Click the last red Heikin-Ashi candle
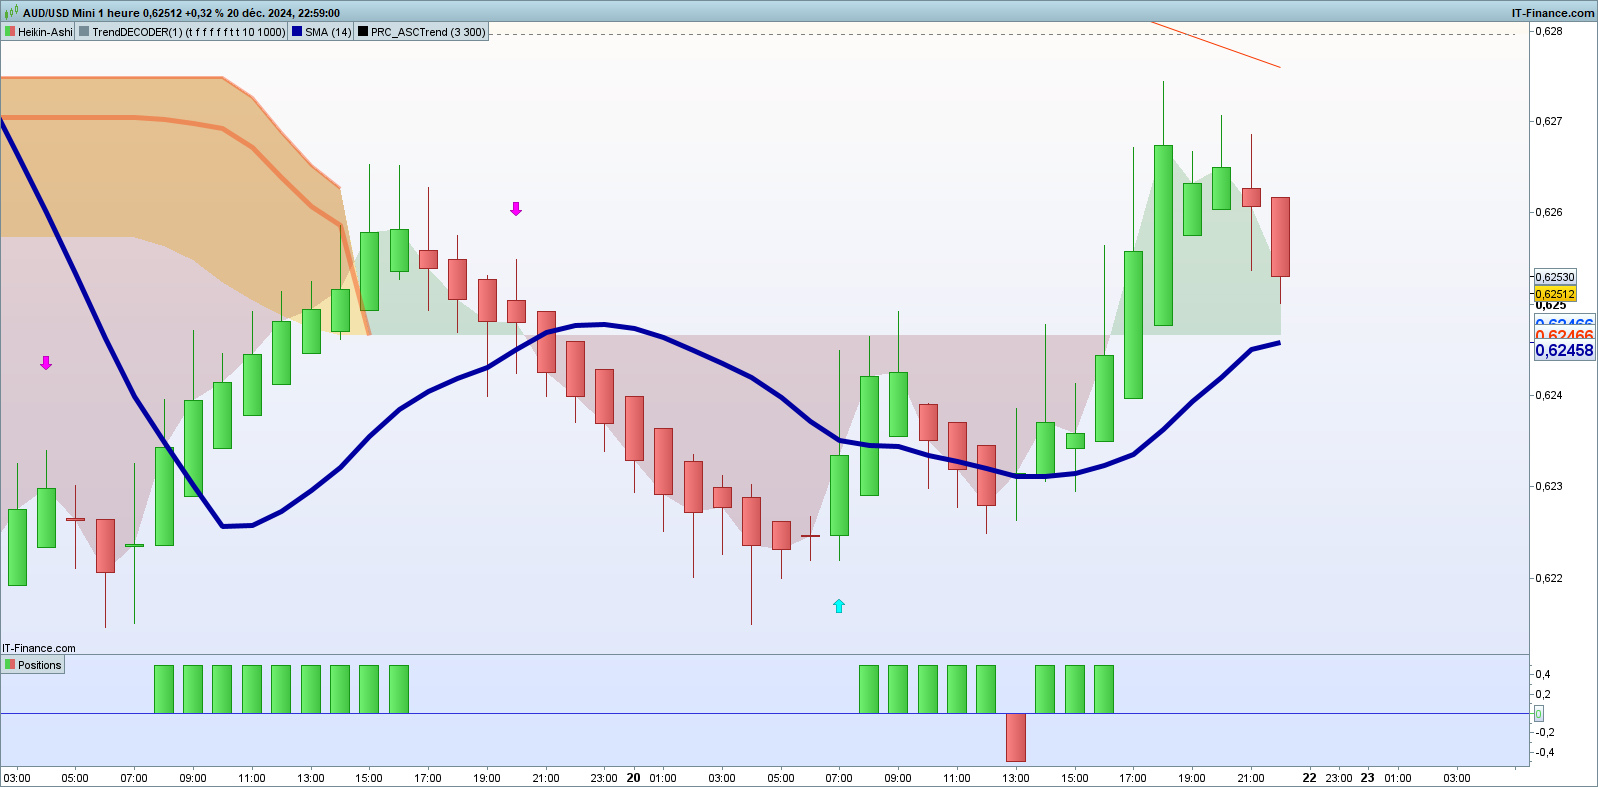1598x787 pixels. [x=1280, y=237]
